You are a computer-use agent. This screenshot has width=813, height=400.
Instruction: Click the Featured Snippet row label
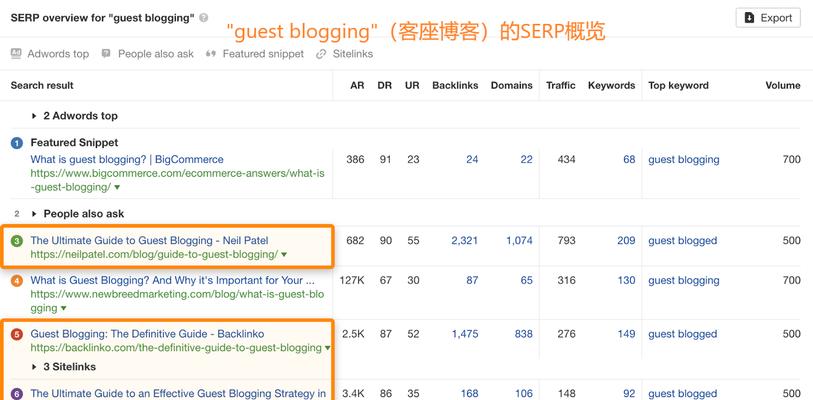(75, 143)
